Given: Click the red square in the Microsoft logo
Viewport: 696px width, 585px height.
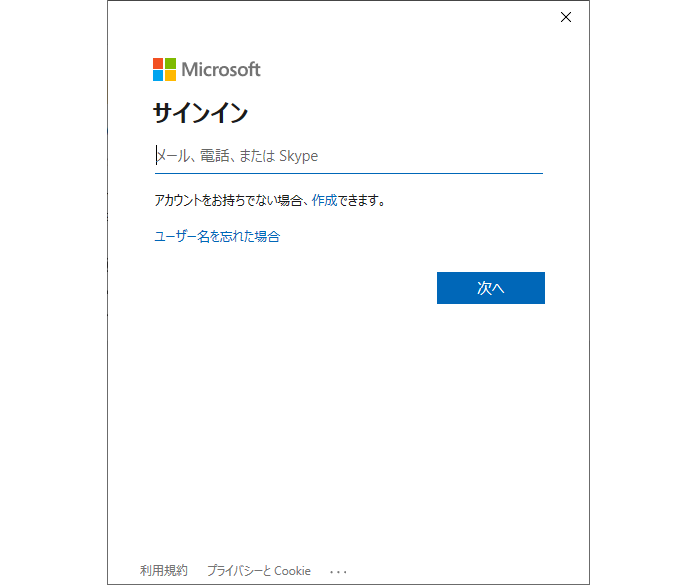Looking at the screenshot, I should pos(158,63).
